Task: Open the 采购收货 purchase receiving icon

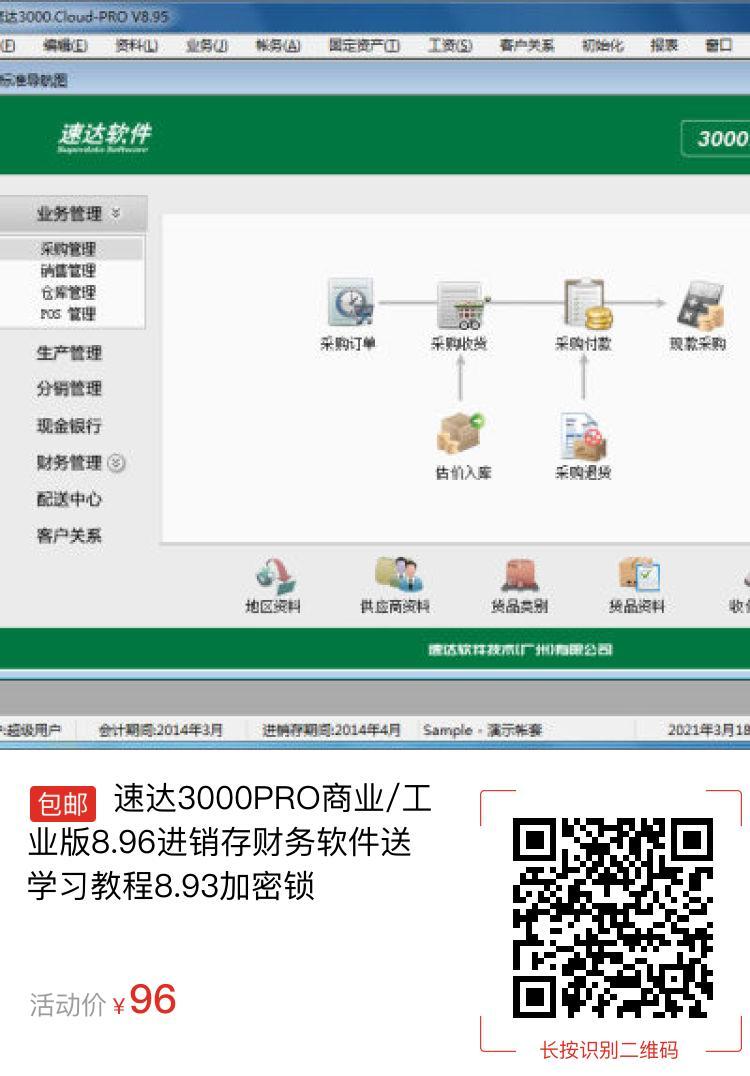Action: click(461, 305)
